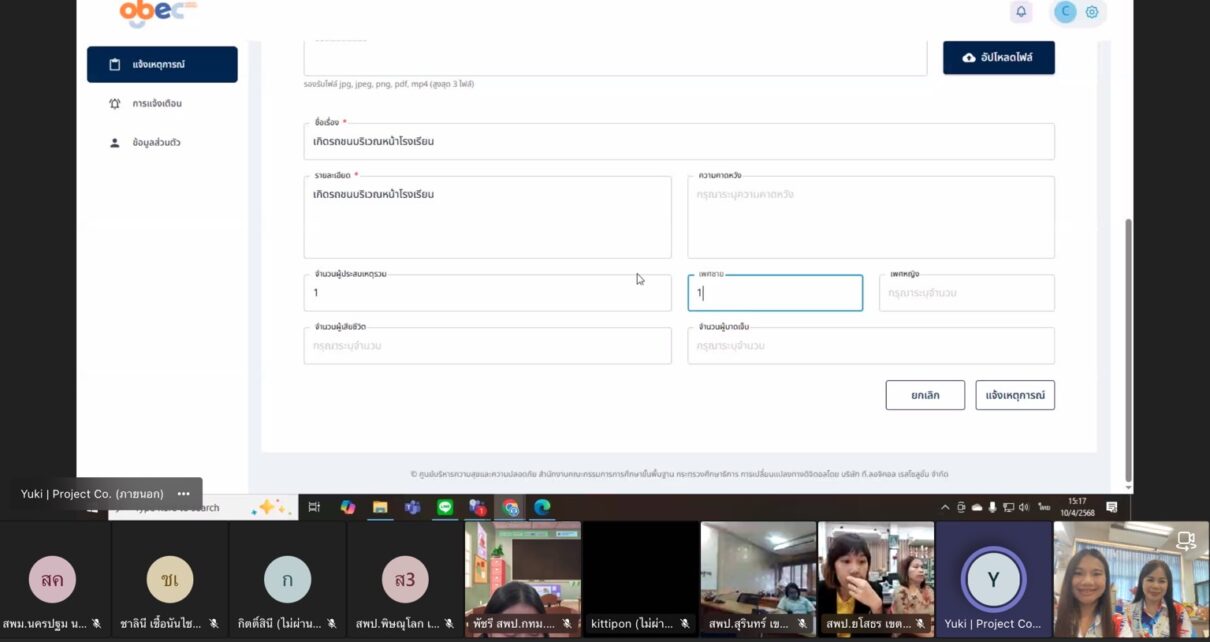Open Google Chrome from the taskbar

click(510, 507)
